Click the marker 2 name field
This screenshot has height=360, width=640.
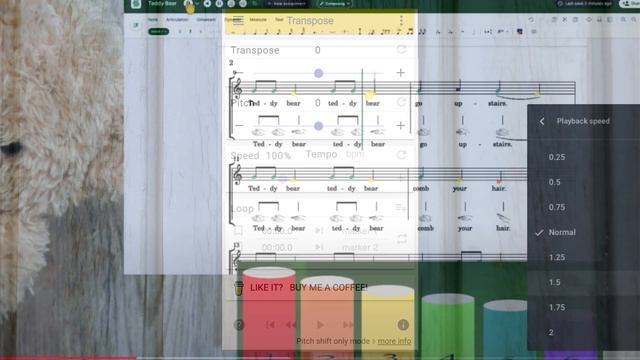(360, 247)
